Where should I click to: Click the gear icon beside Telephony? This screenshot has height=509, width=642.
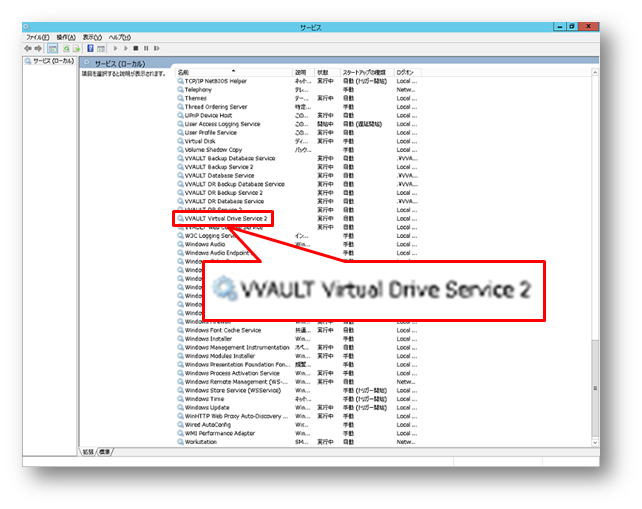(180, 90)
